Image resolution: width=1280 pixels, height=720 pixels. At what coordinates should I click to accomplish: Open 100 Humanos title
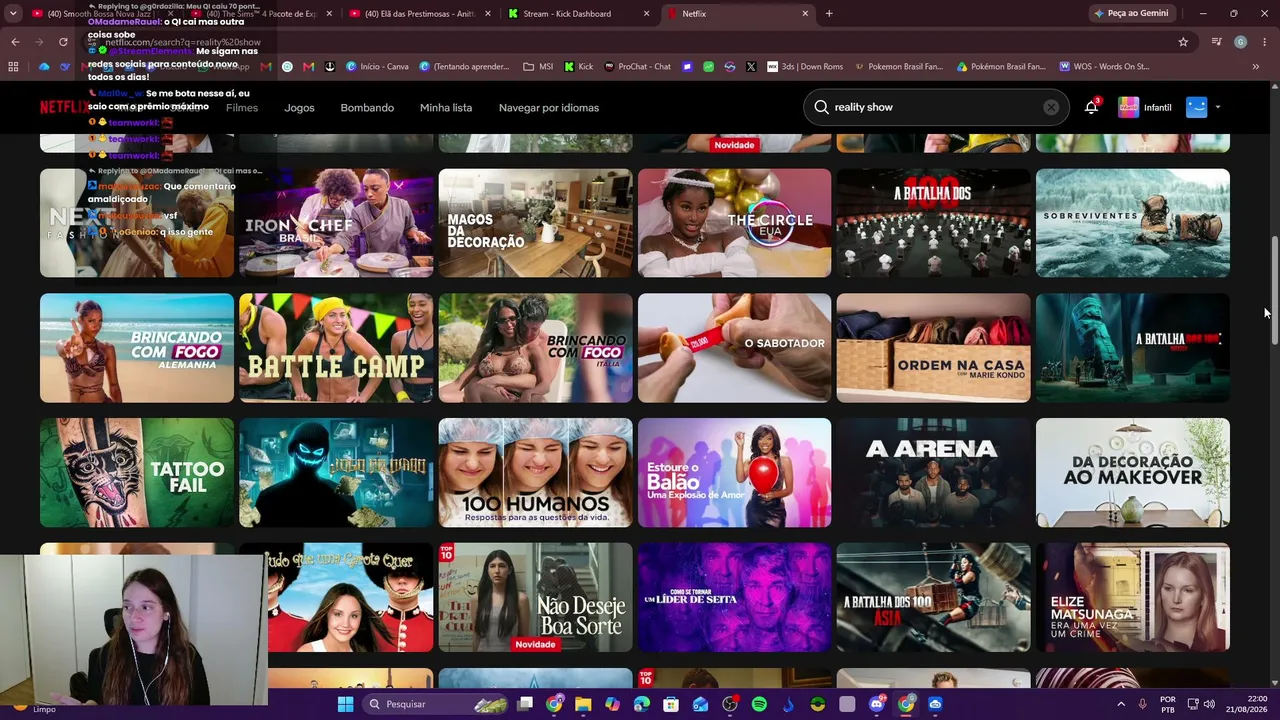click(535, 472)
